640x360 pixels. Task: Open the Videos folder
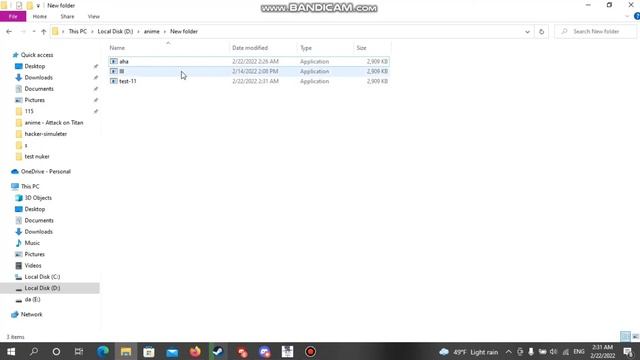click(x=33, y=265)
